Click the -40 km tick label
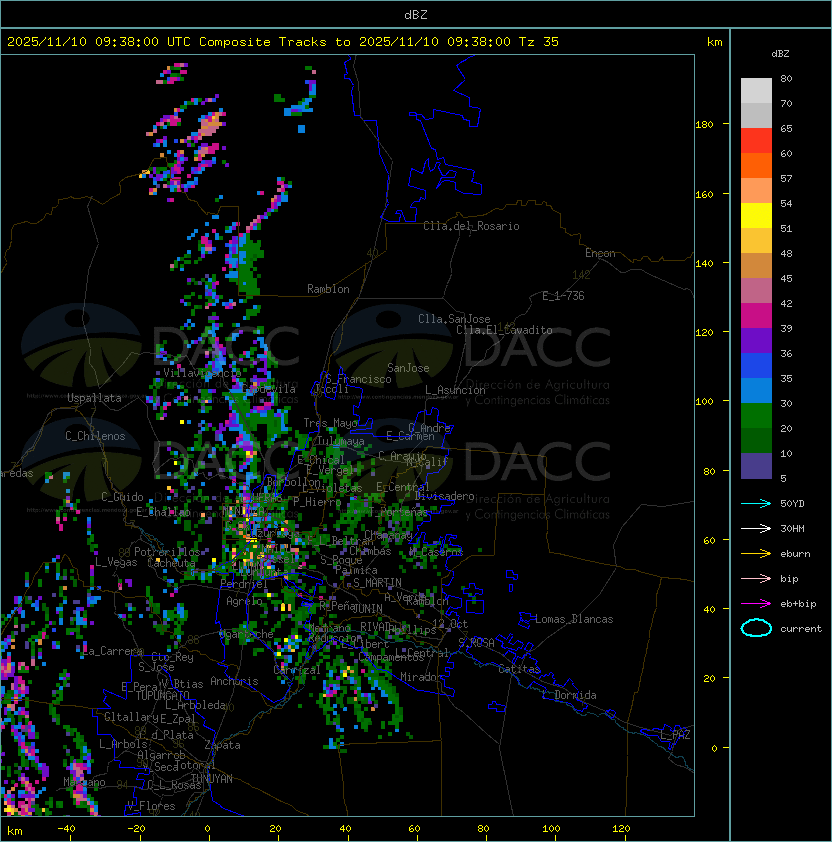Screen dimensions: 832x842 tap(66, 829)
